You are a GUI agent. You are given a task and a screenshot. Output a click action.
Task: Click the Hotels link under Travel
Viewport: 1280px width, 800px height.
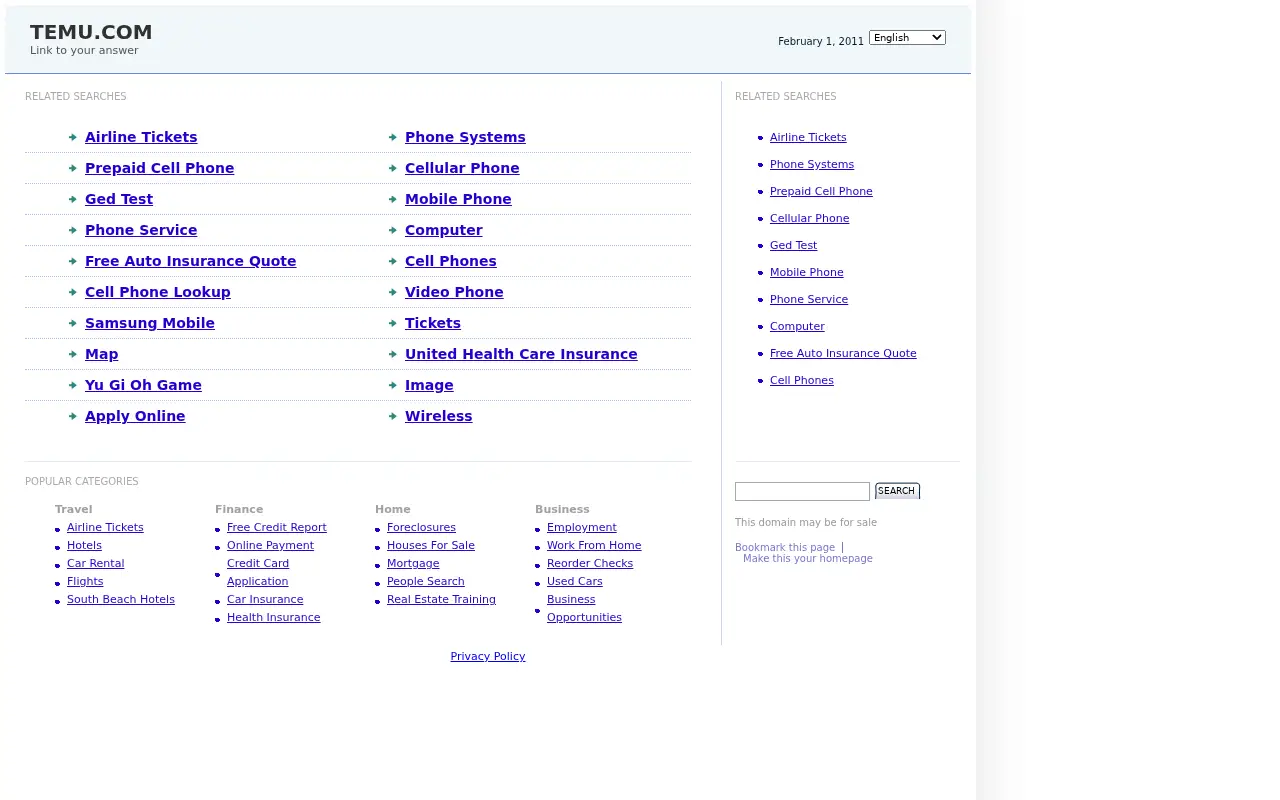[84, 545]
